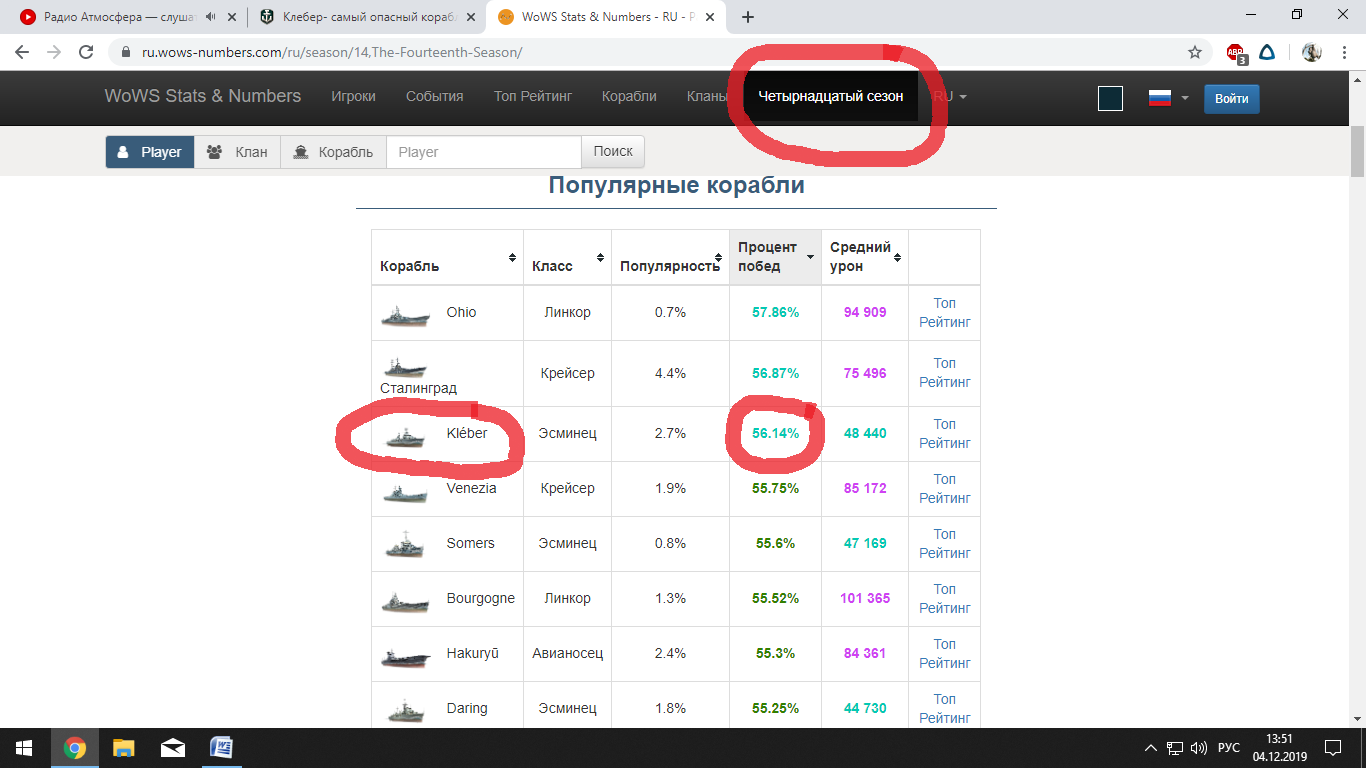The image size is (1366, 768).
Task: Open WoWS Stats & Numbers home link
Action: click(x=203, y=96)
